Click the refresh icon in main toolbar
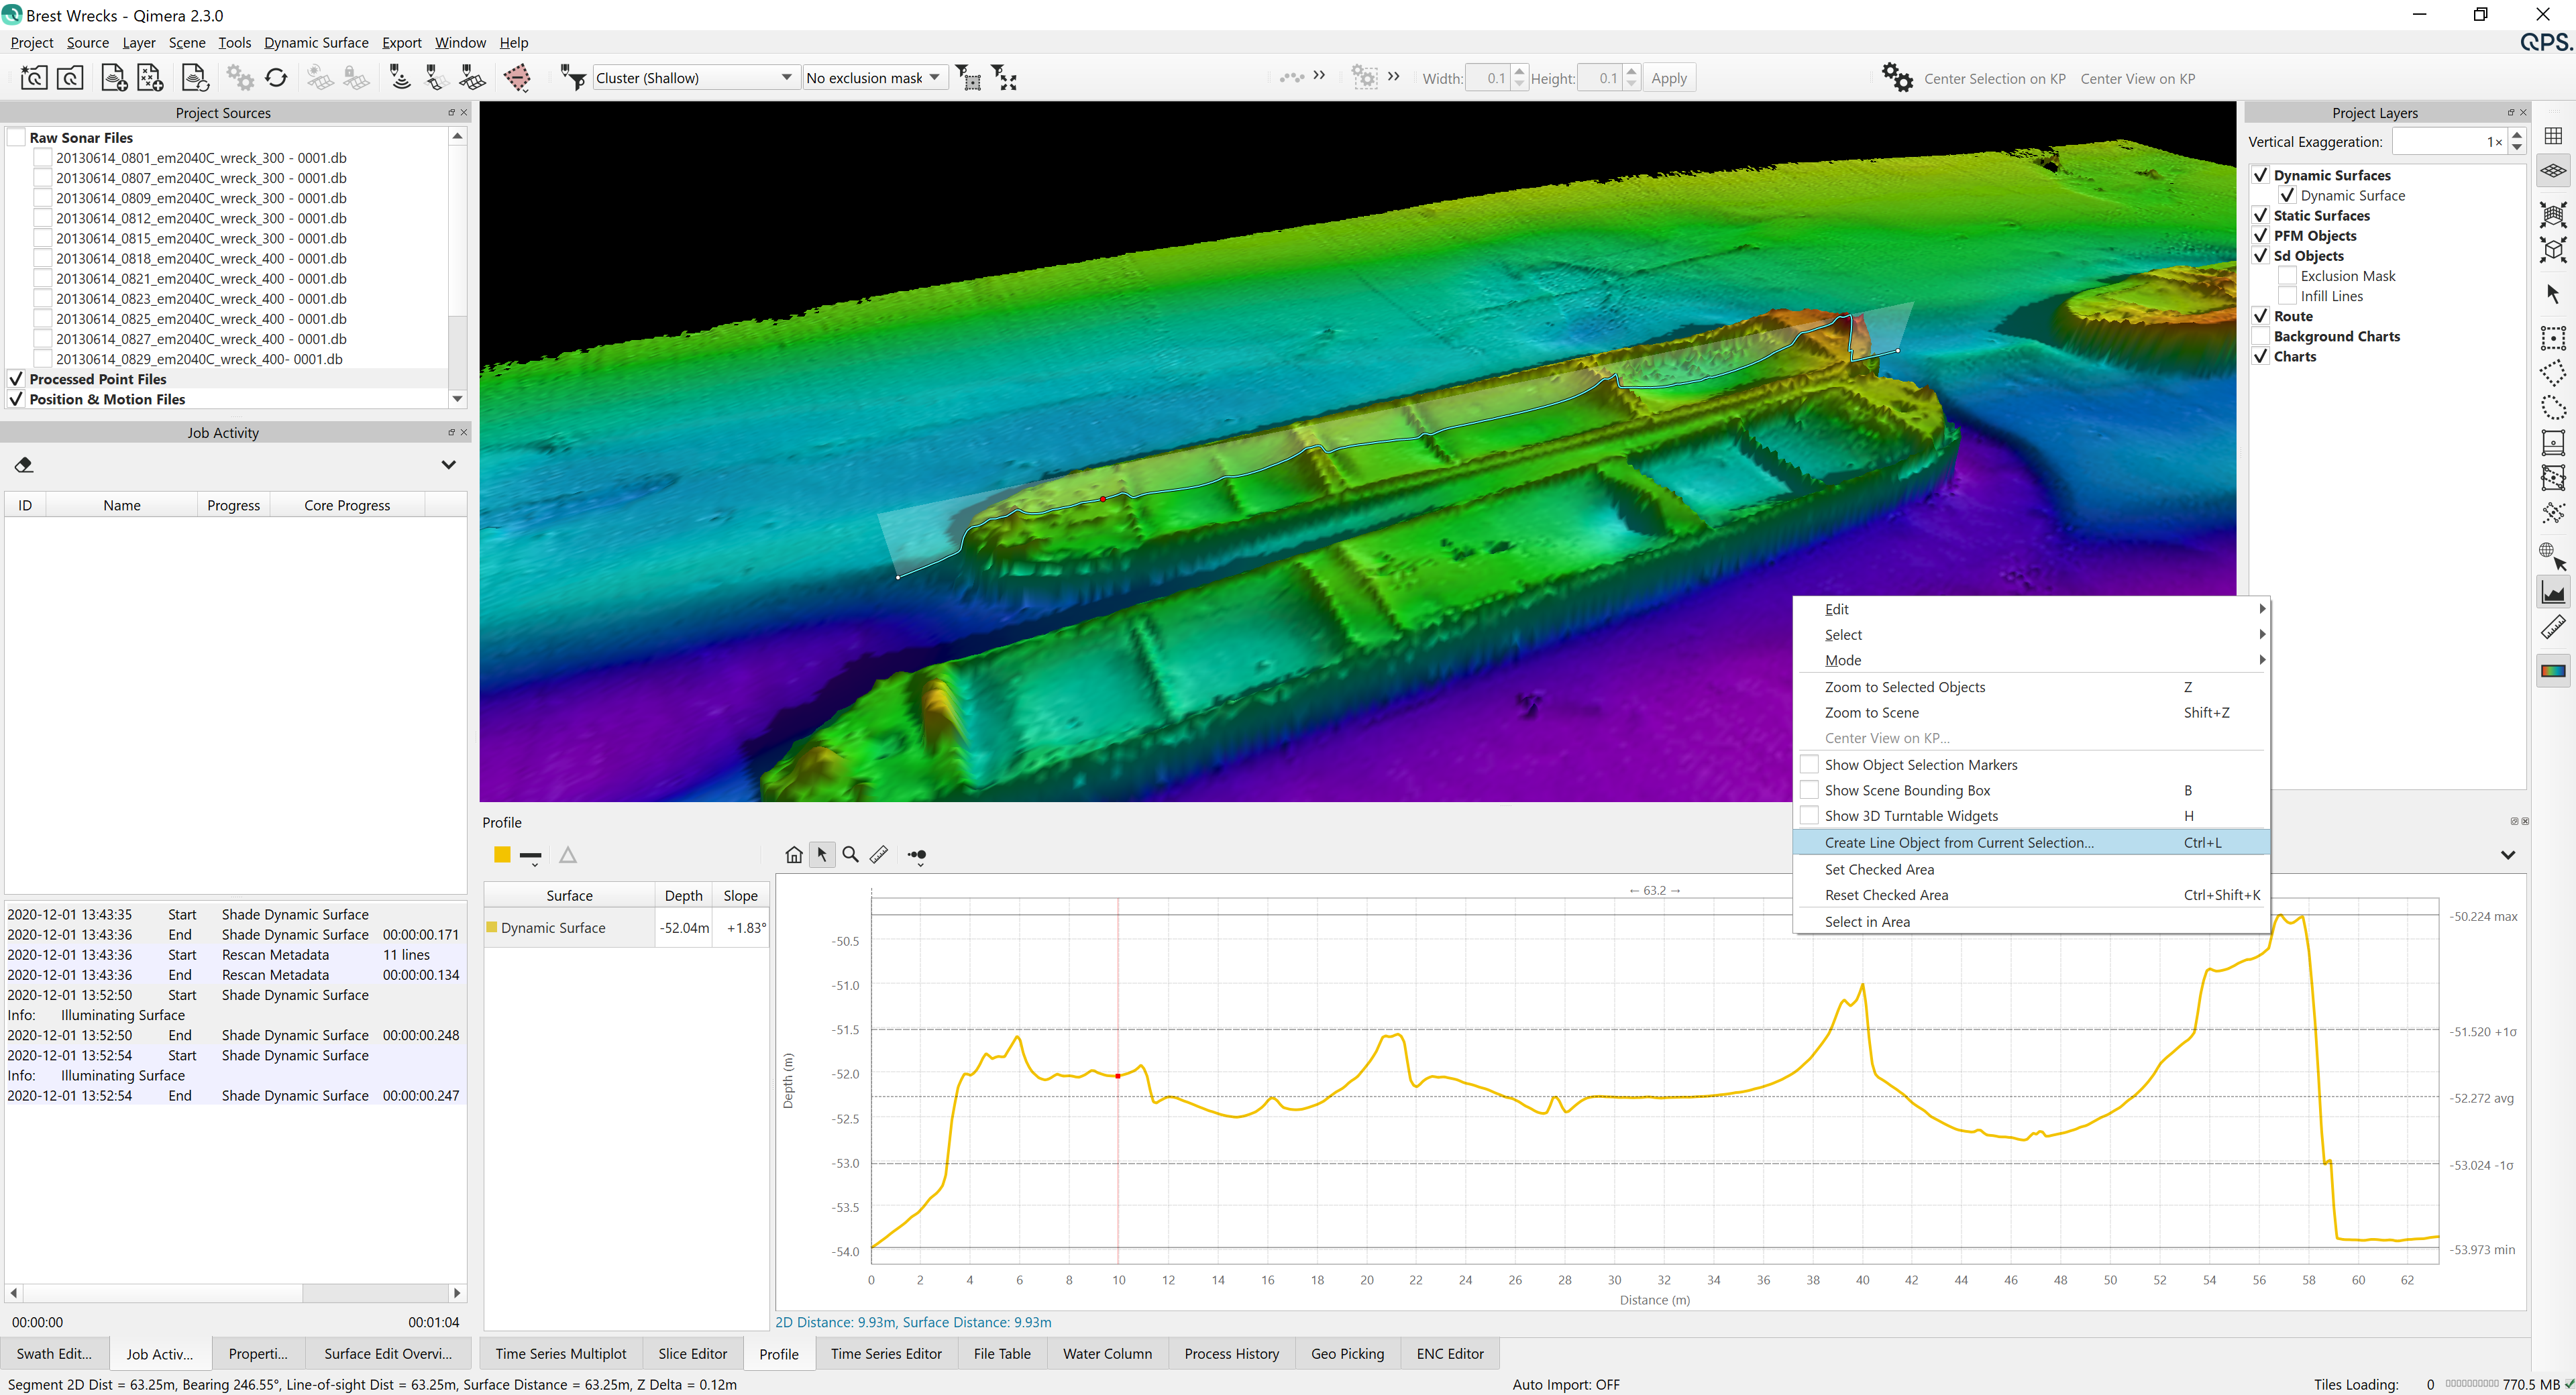Screen dimensions: 2576x1395 [x=276, y=78]
